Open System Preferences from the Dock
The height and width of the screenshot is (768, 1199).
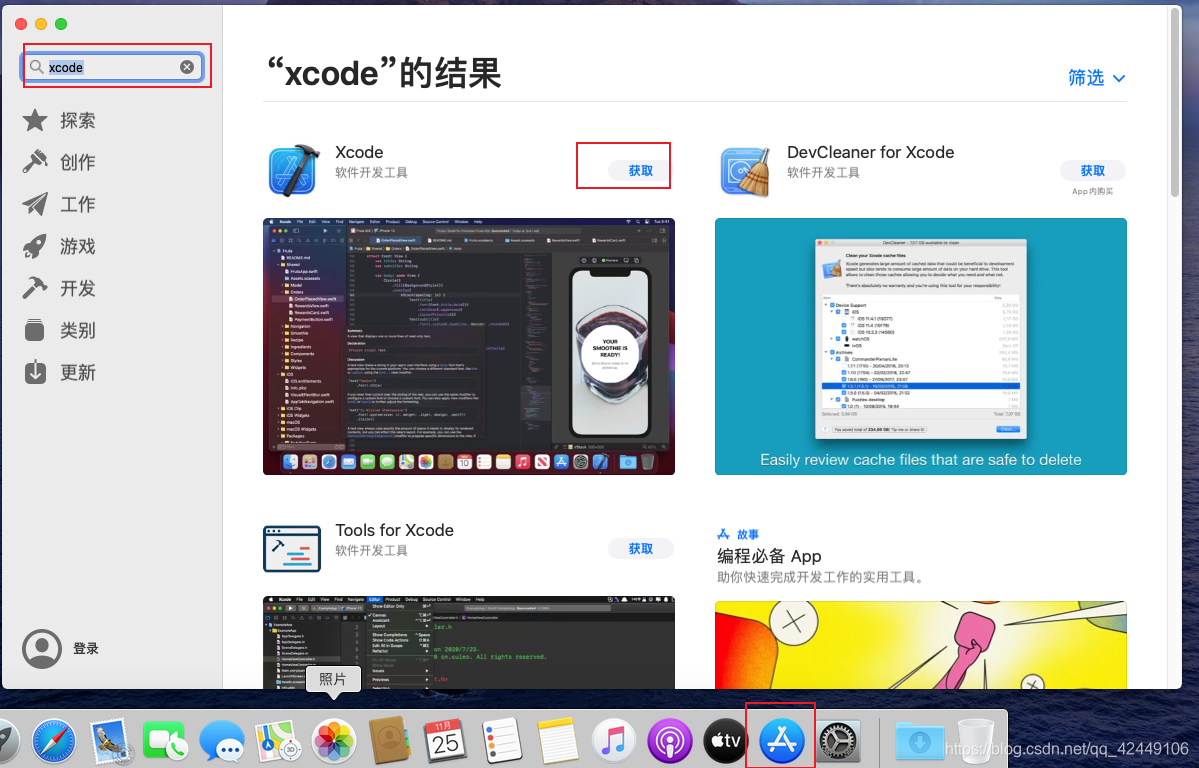point(838,743)
